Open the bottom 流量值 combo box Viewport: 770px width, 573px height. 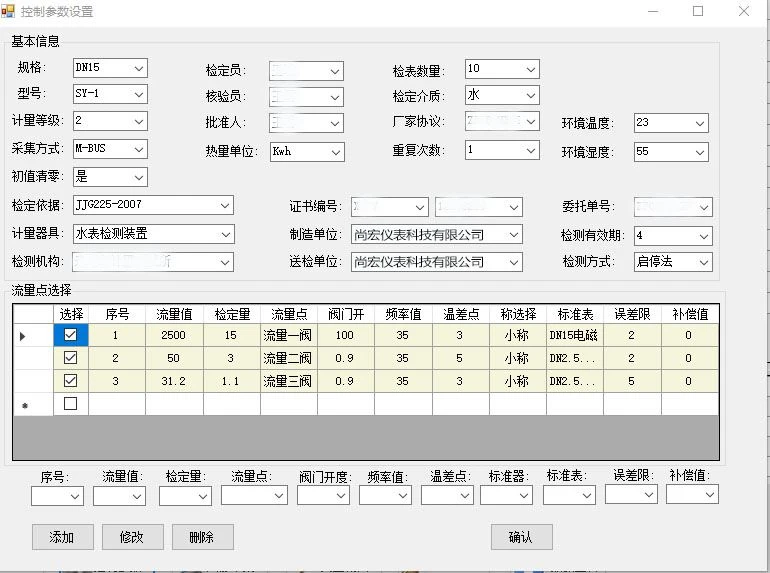[x=119, y=496]
